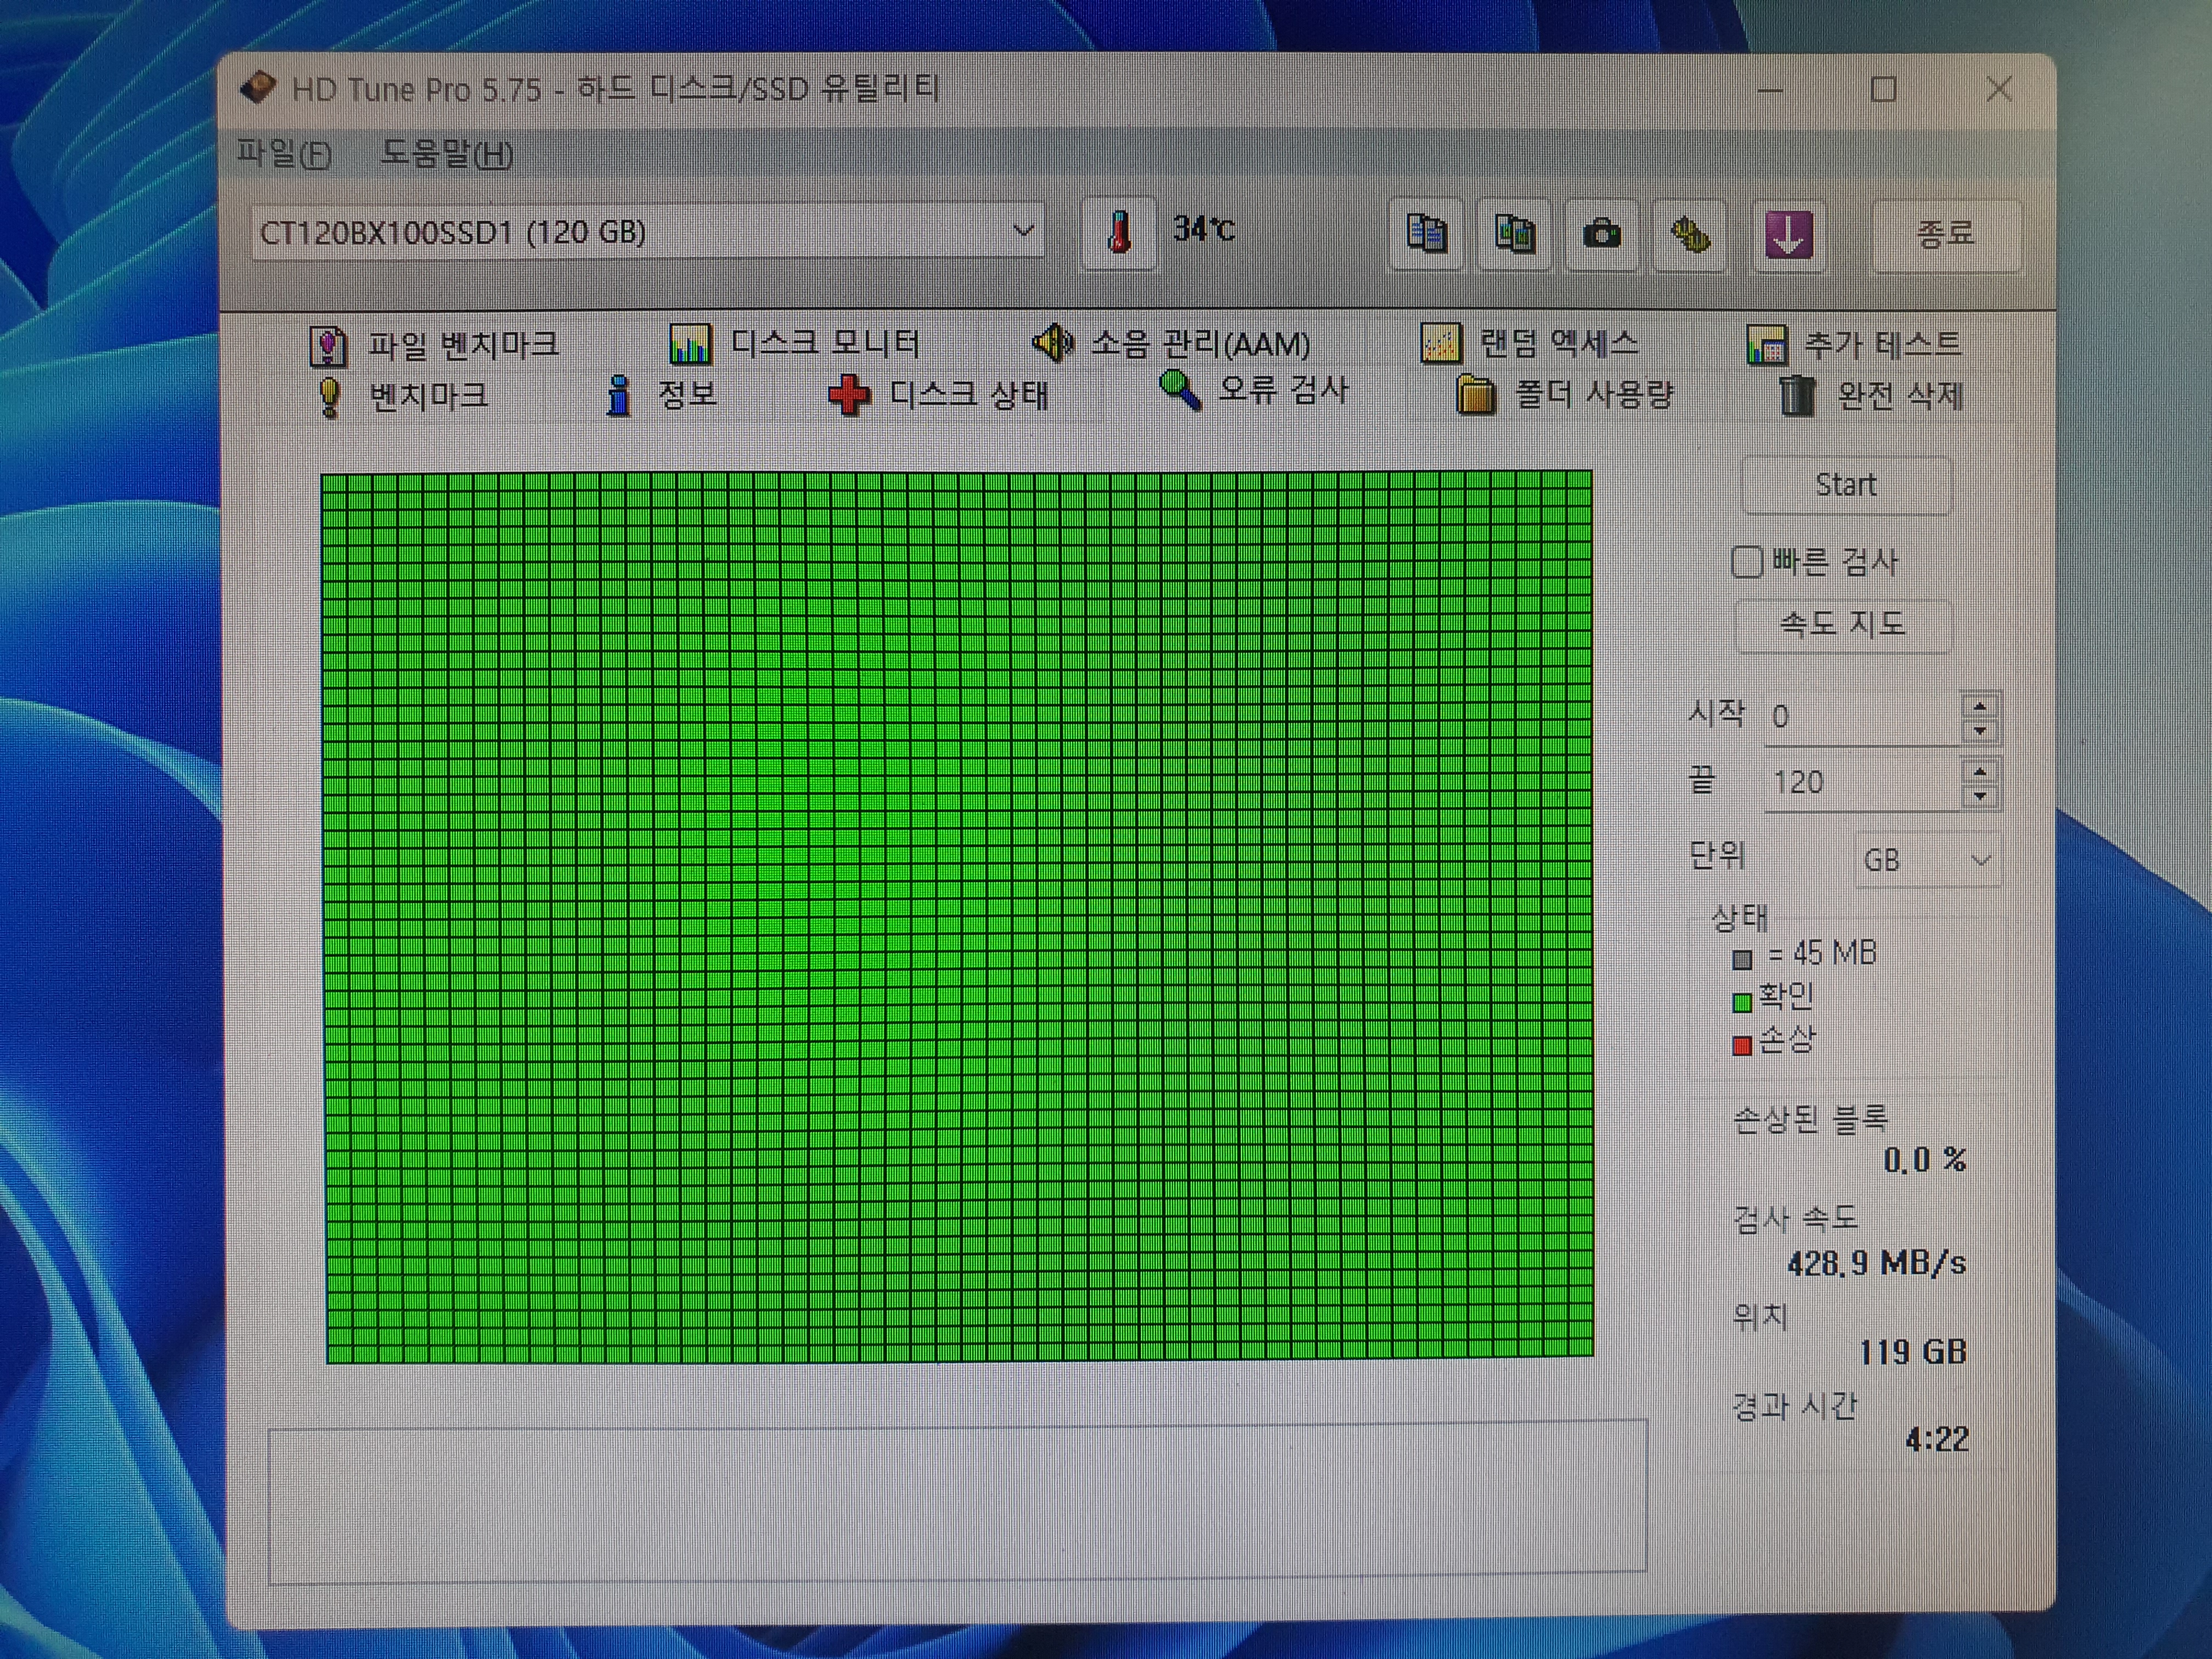Screen dimensions: 2212x1659
Task: Switch to the 파일 벤치마크 tab
Action: click(434, 346)
